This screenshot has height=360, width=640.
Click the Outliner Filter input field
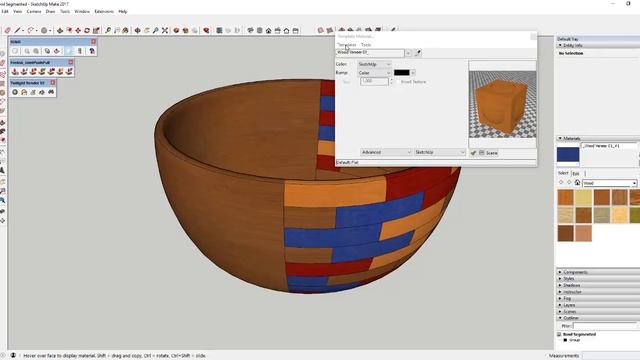click(x=605, y=326)
